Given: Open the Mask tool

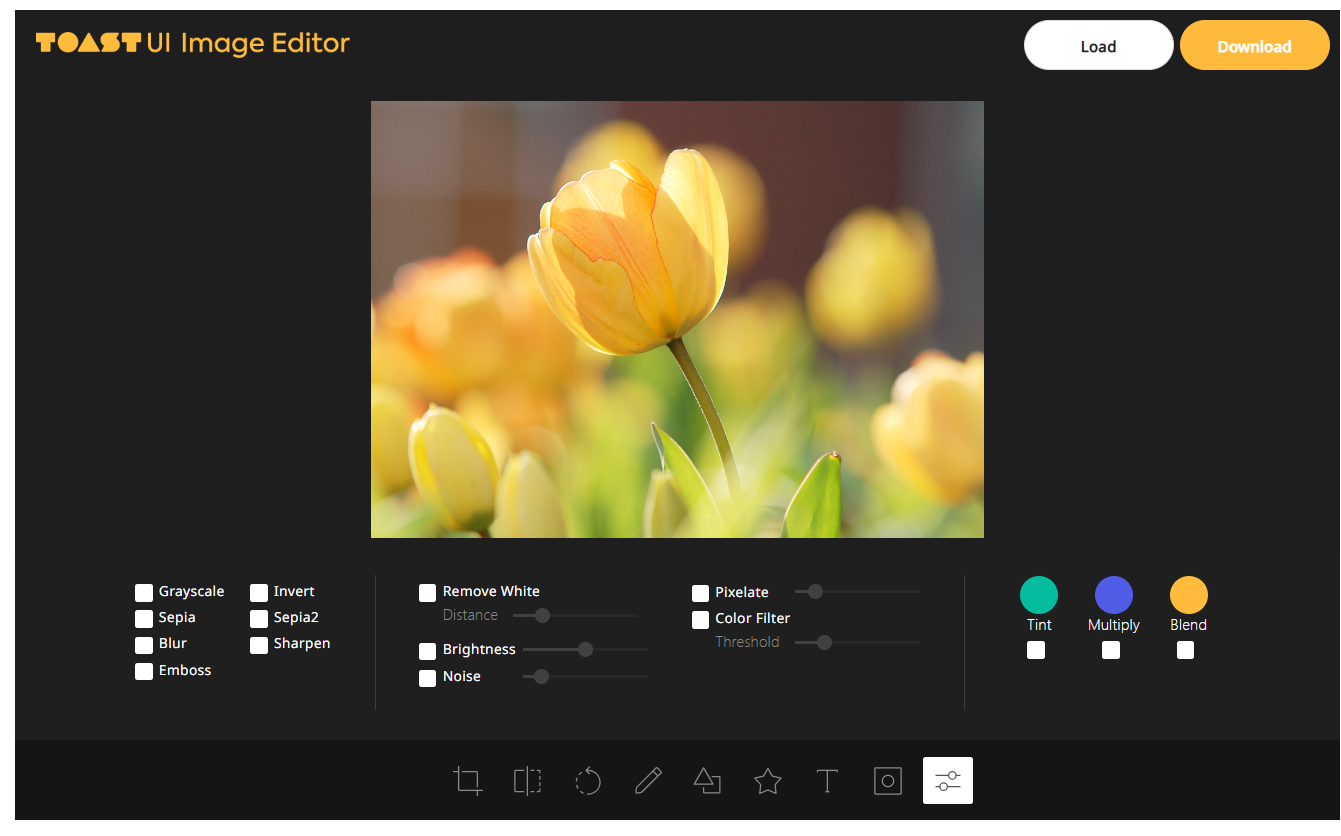Looking at the screenshot, I should point(888,780).
